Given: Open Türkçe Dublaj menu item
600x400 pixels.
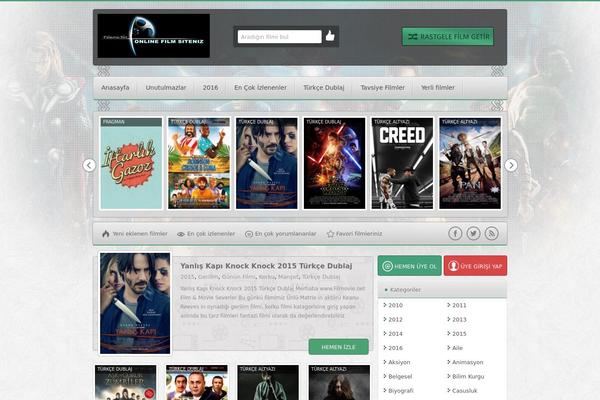Looking at the screenshot, I should (x=324, y=88).
